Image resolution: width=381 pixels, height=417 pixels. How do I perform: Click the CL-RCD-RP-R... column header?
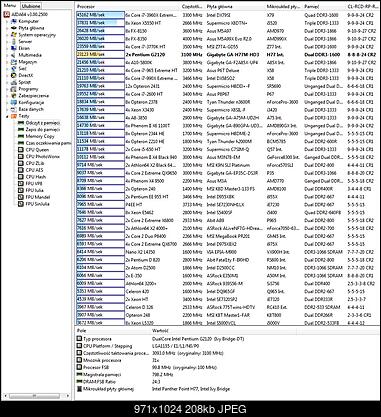[x=363, y=7]
